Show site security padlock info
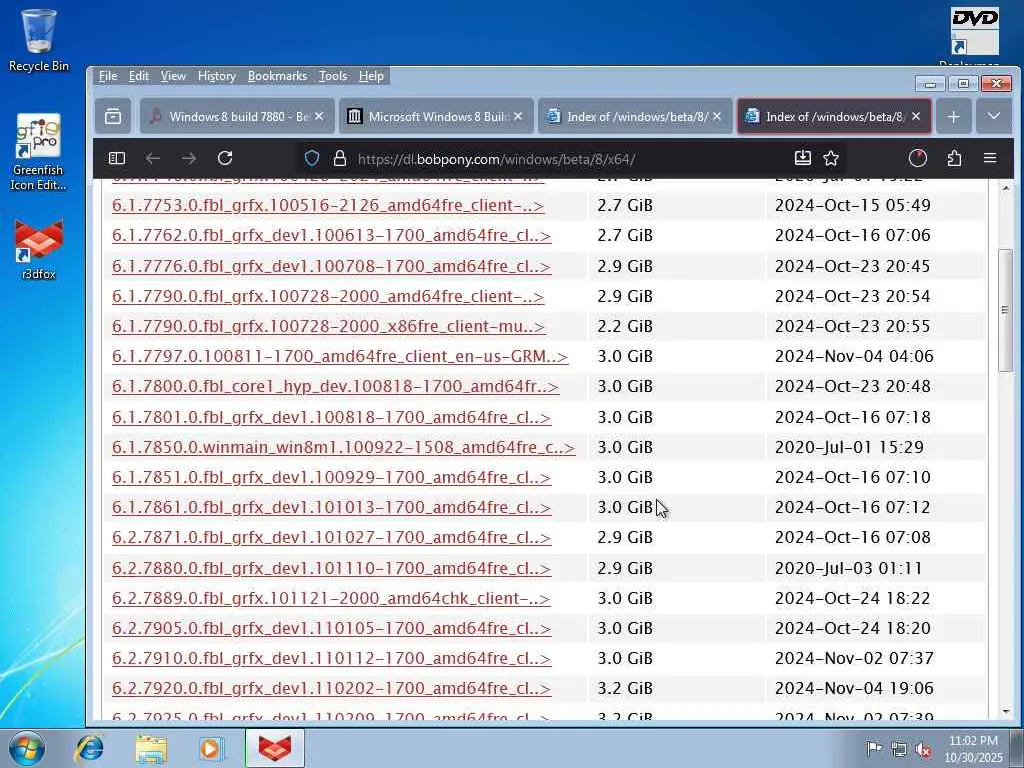 (340, 158)
